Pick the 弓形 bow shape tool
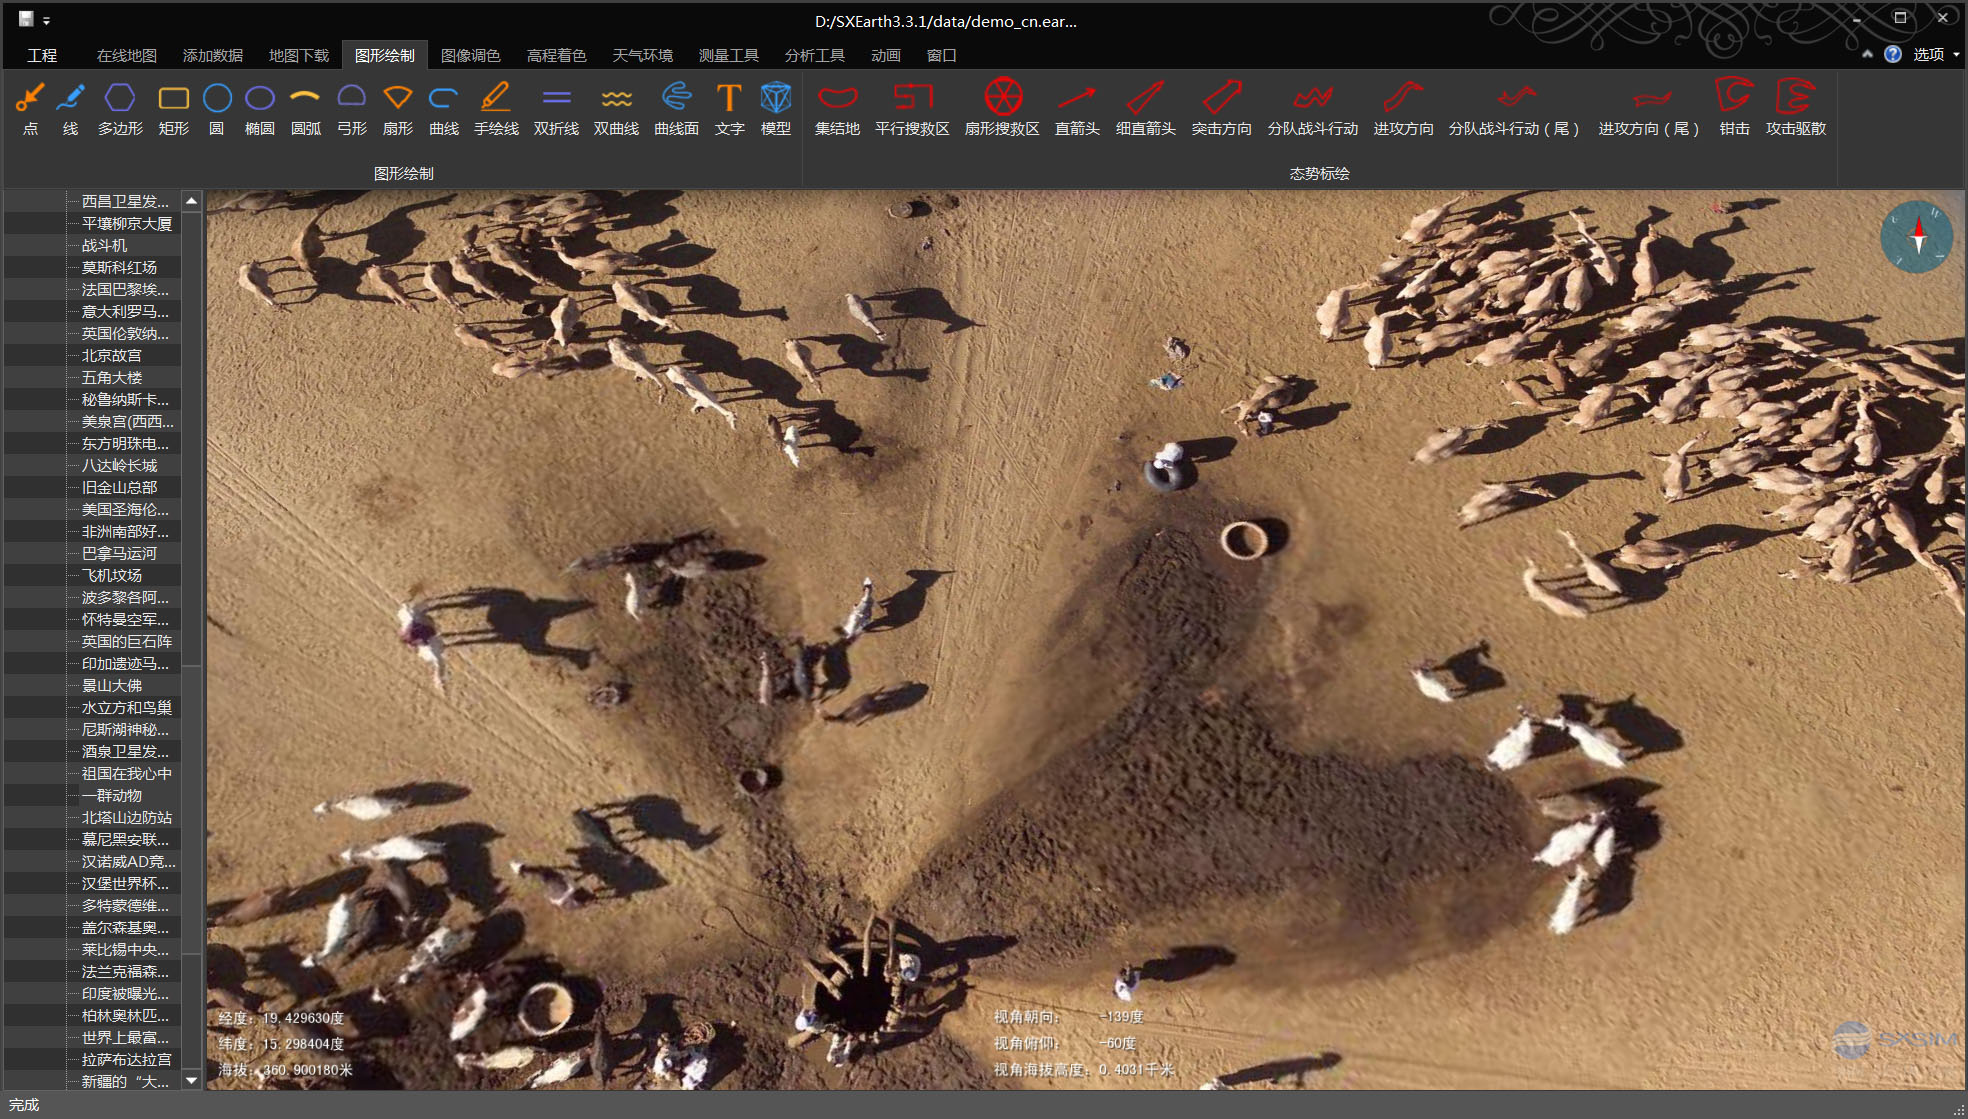 [352, 109]
